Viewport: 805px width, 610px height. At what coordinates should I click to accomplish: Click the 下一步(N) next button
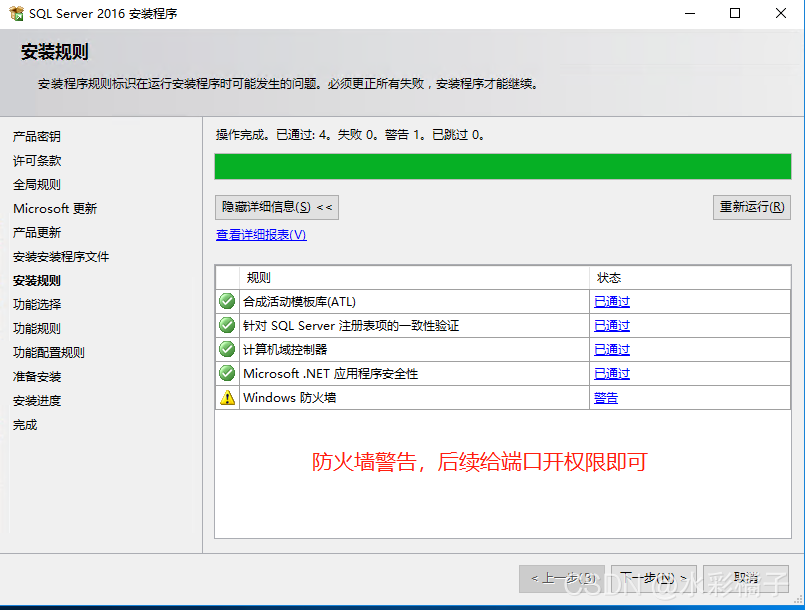click(x=654, y=579)
